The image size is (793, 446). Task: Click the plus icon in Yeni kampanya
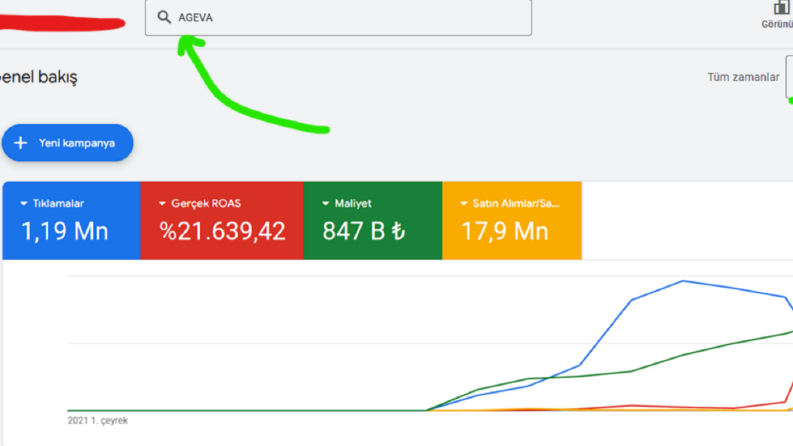click(x=21, y=143)
